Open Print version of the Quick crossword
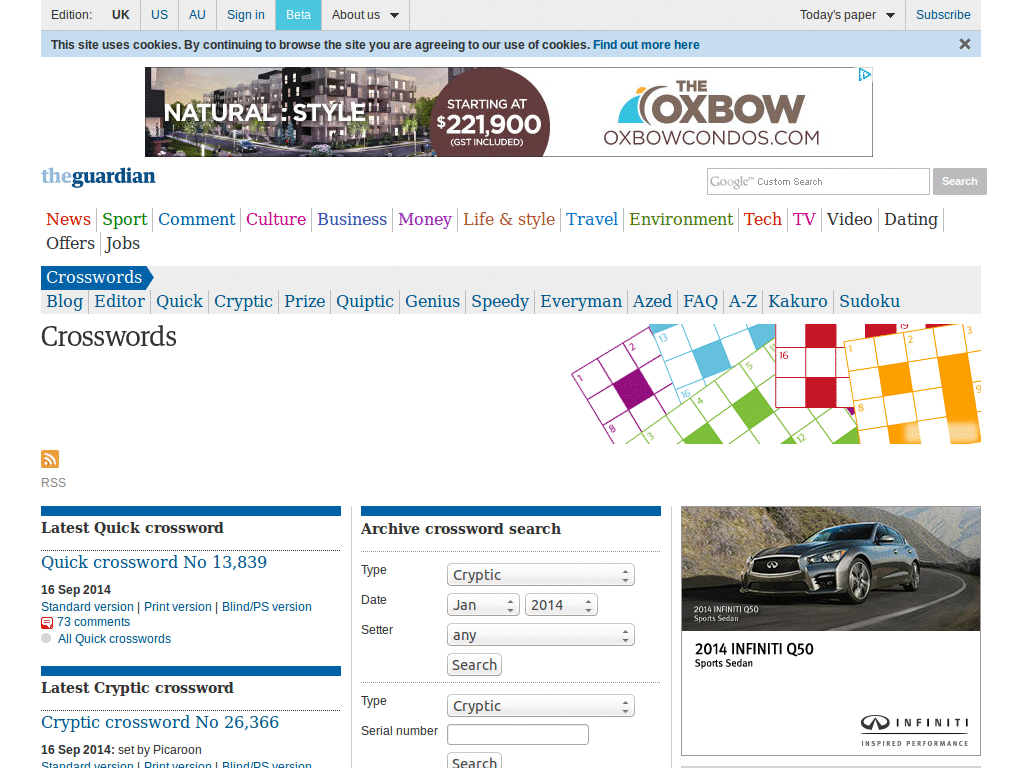This screenshot has height=768, width=1024. [x=178, y=607]
